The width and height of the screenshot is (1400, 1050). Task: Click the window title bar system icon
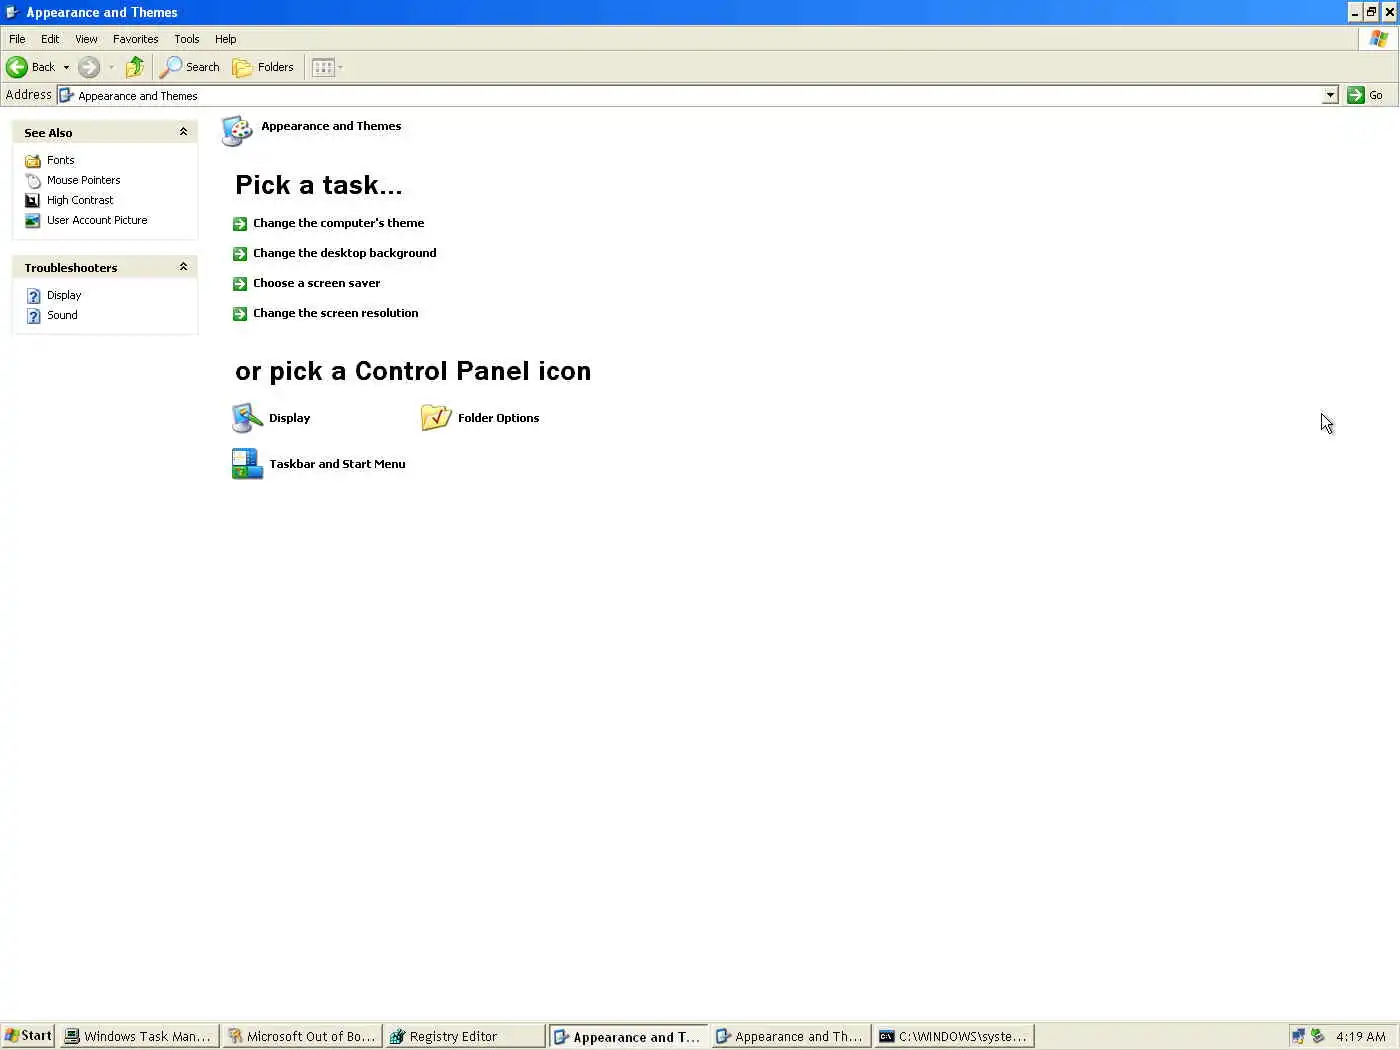point(12,12)
